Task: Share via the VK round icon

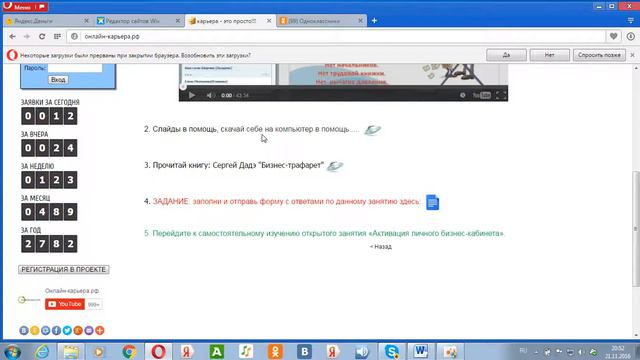Action: [x=24, y=330]
